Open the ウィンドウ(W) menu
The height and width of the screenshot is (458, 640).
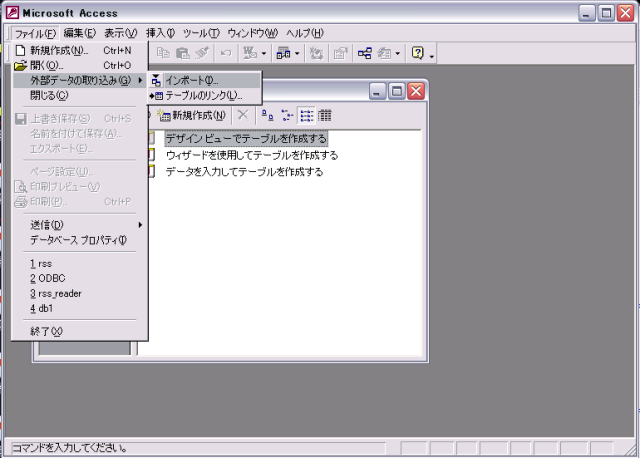click(253, 33)
